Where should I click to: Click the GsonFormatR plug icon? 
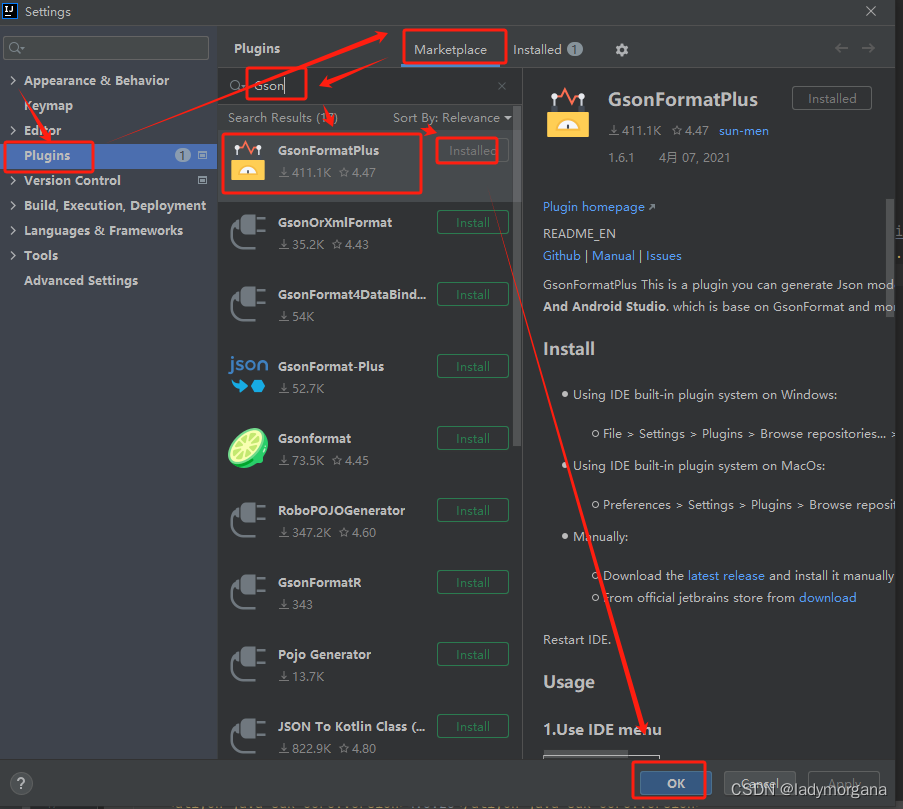coord(248,592)
